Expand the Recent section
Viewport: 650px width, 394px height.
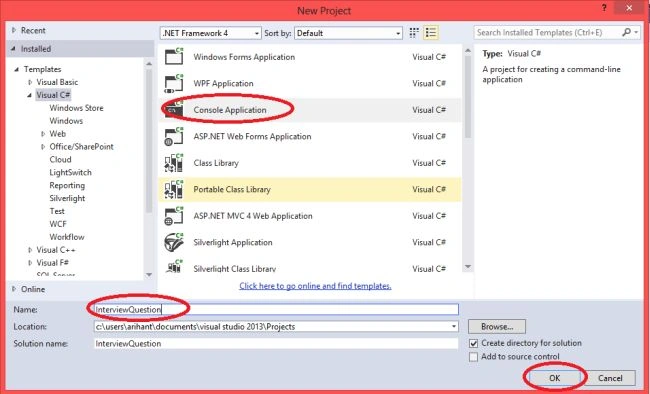pyautogui.click(x=14, y=30)
